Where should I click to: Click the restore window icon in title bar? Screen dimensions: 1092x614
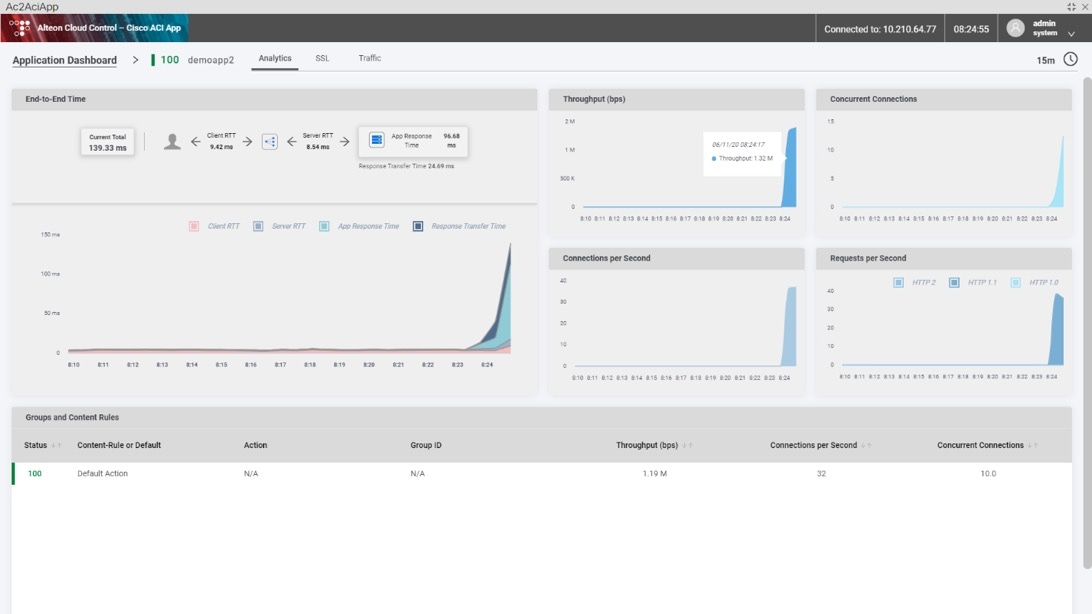tap(1071, 6)
